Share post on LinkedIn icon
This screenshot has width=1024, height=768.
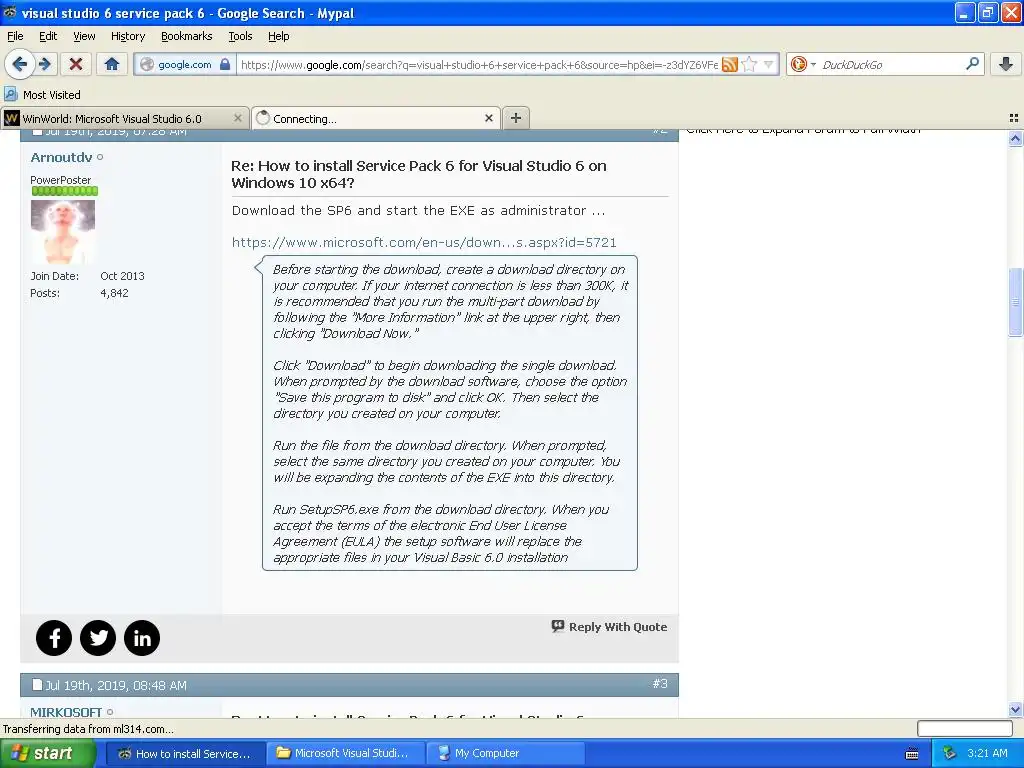coord(142,638)
